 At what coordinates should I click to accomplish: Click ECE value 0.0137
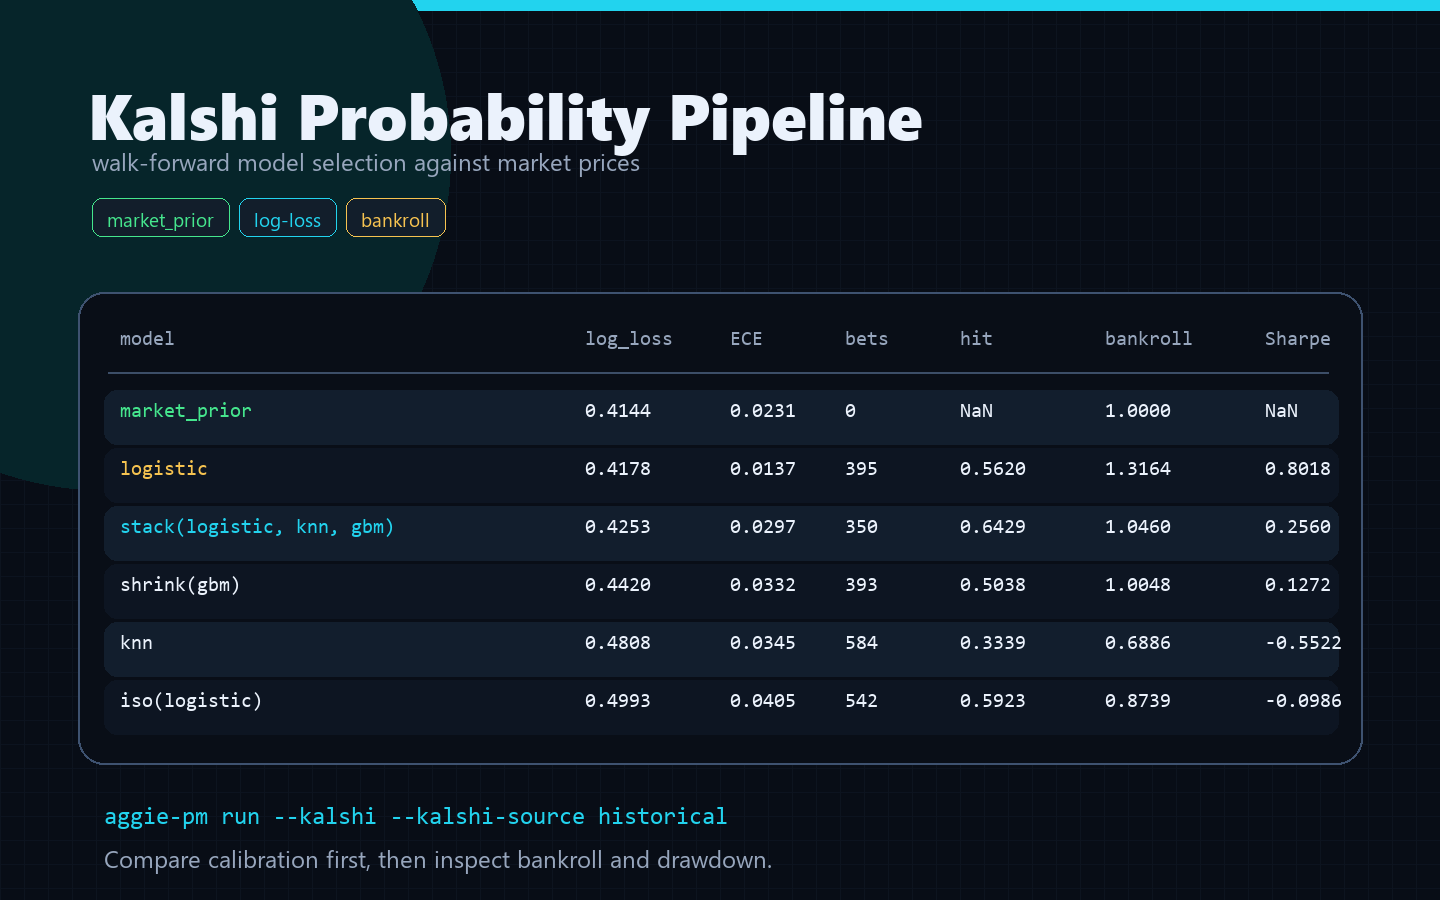tap(763, 469)
